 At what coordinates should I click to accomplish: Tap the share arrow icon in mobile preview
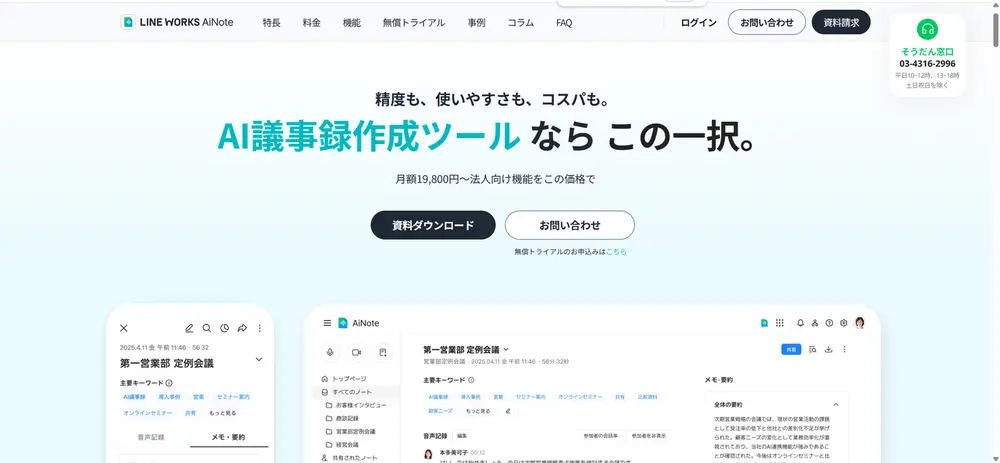coord(242,328)
